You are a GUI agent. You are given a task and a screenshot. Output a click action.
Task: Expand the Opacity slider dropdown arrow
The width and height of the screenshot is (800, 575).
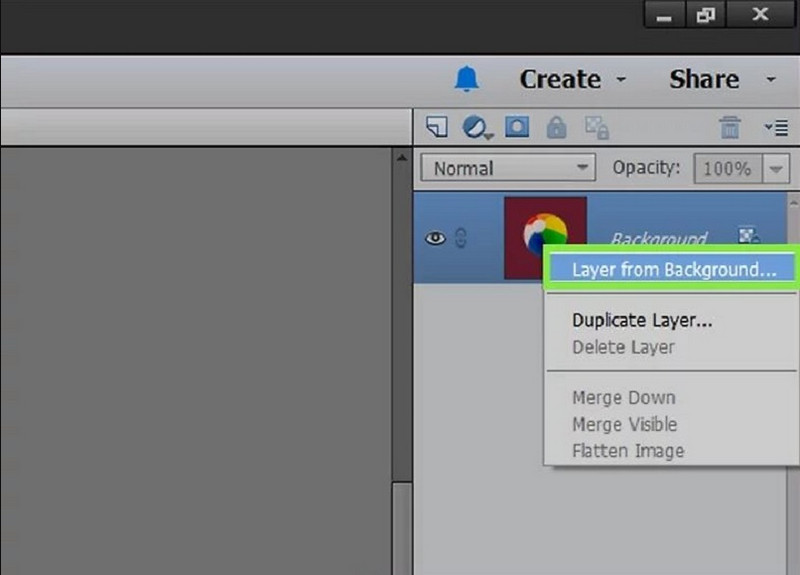776,169
